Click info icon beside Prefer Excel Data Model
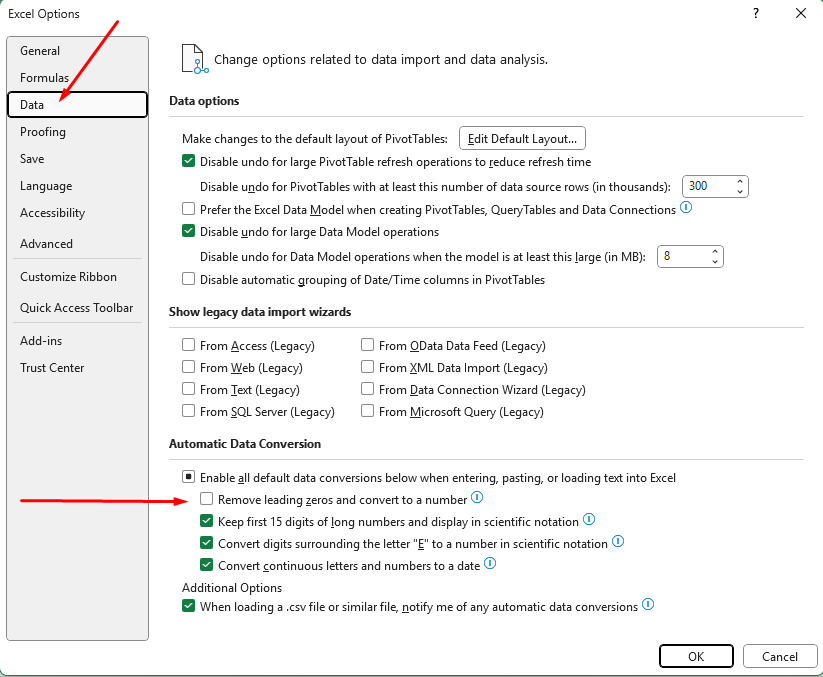 (686, 208)
